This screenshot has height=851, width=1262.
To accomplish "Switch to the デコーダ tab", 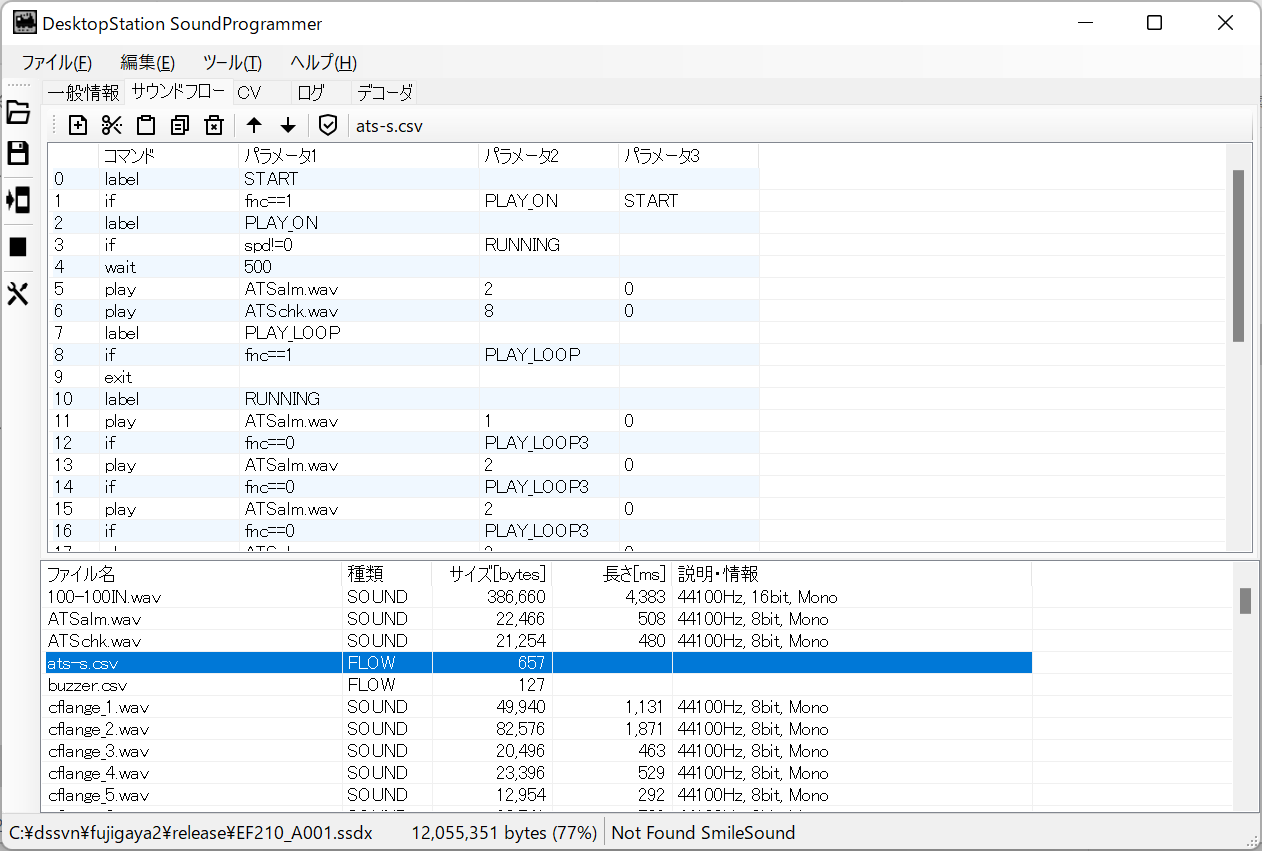I will point(385,93).
